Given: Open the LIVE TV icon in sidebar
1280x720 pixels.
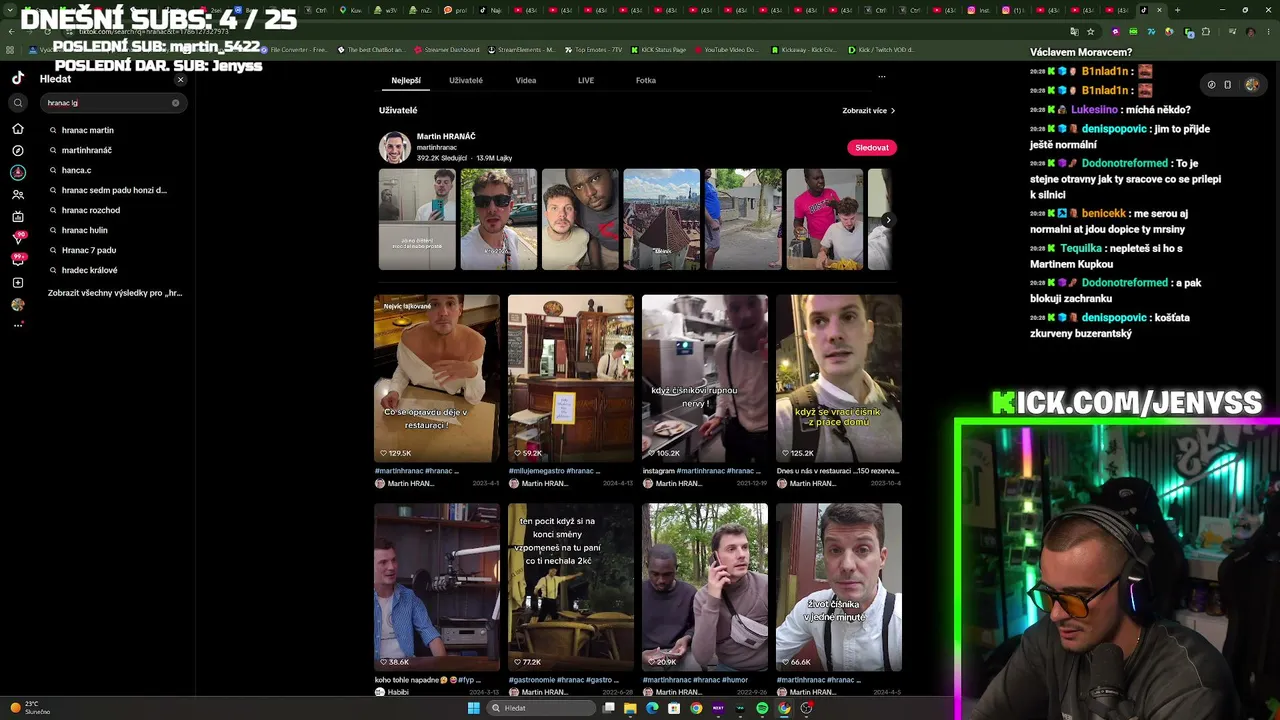Looking at the screenshot, I should pos(18,217).
